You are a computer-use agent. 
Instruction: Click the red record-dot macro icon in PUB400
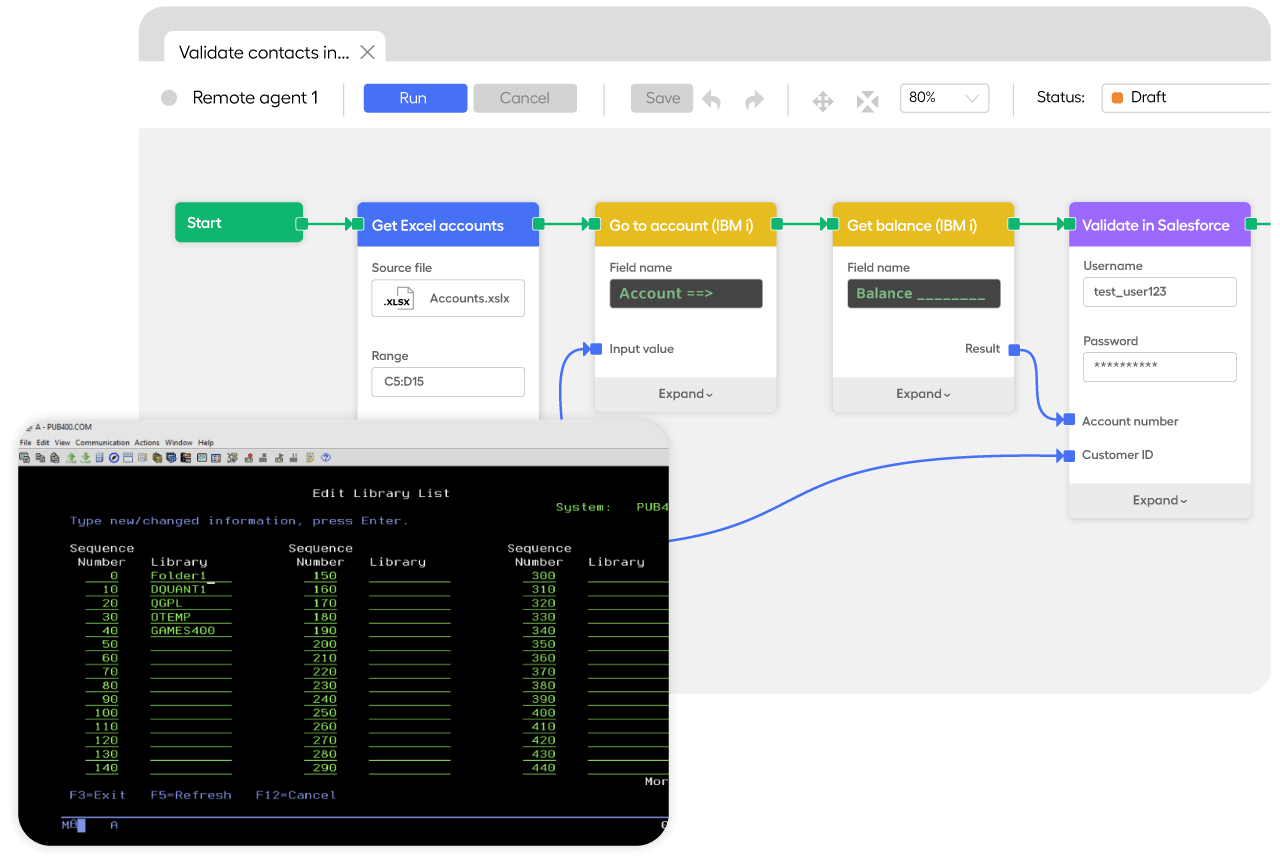coord(249,458)
